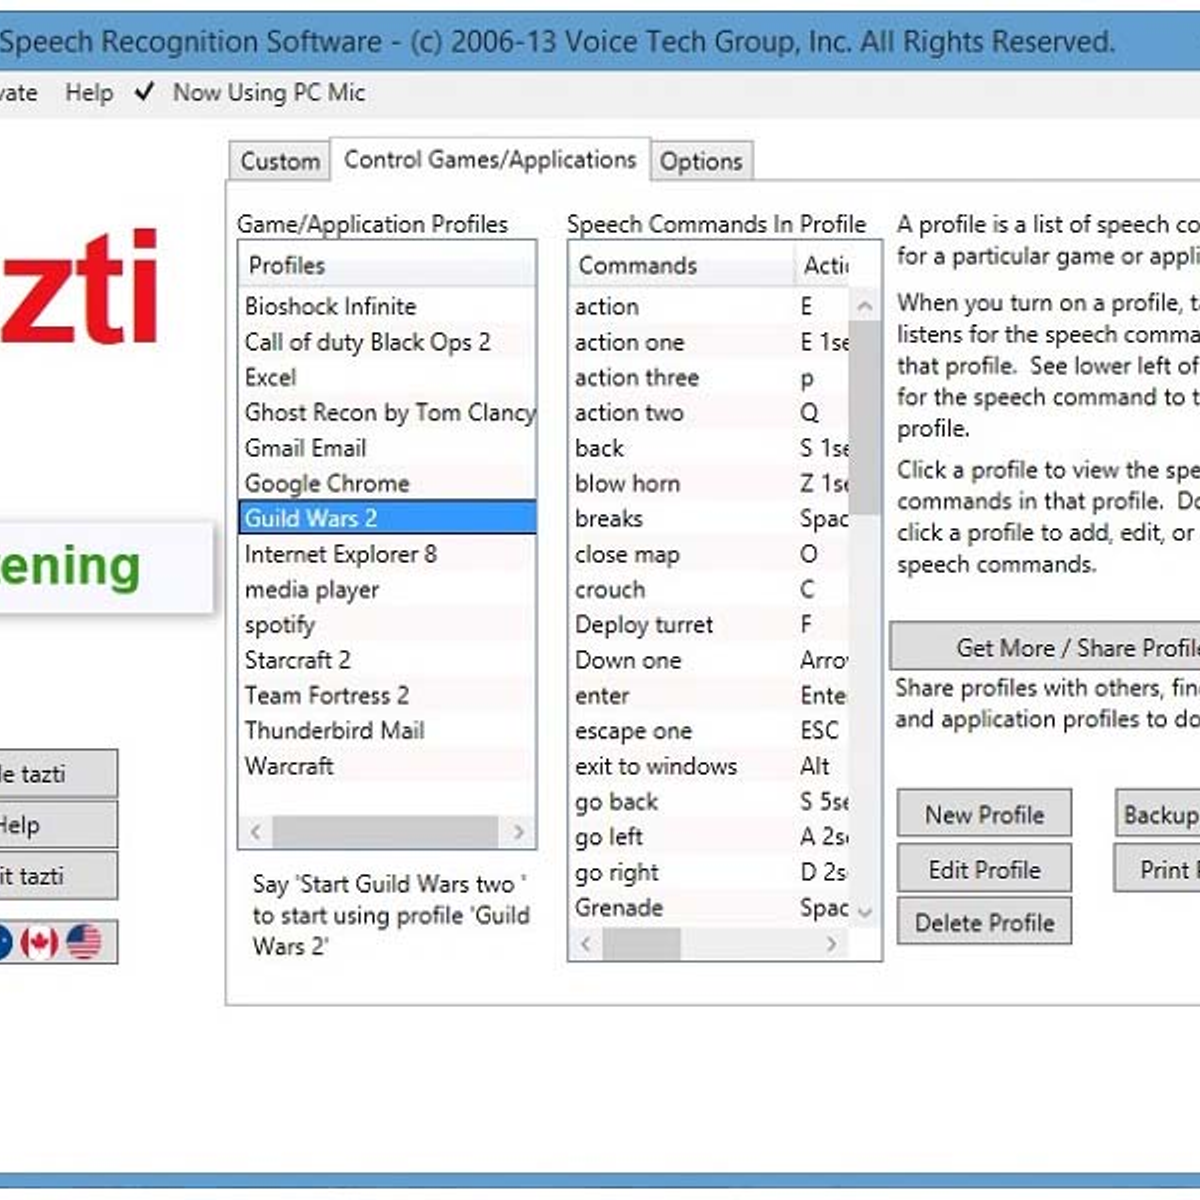Select the Guild Wars 2 profile
1200x1200 pixels.
pyautogui.click(x=387, y=518)
